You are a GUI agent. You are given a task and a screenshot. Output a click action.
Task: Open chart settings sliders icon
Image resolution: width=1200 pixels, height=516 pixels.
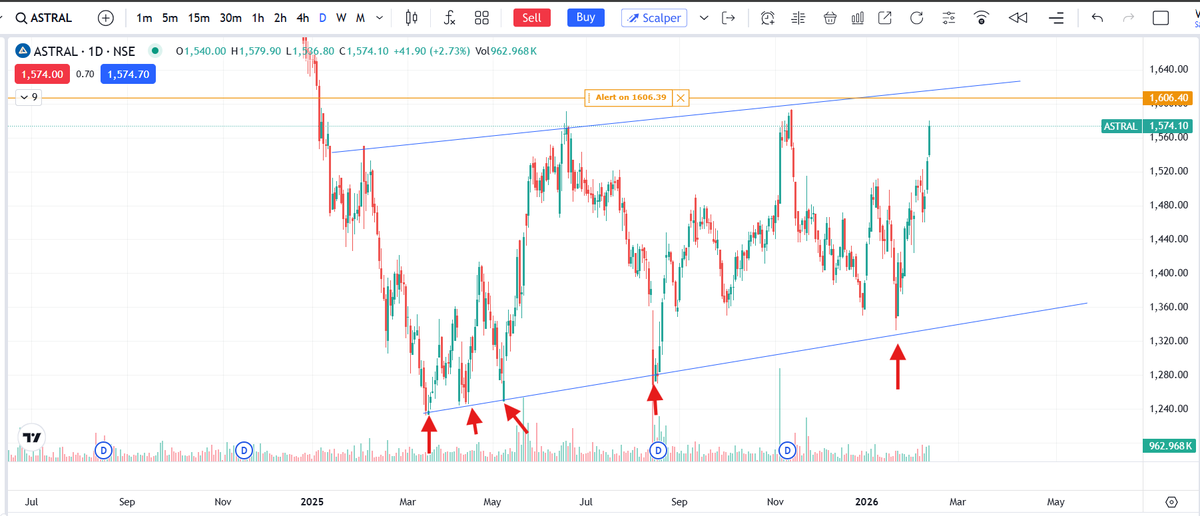pyautogui.click(x=950, y=18)
